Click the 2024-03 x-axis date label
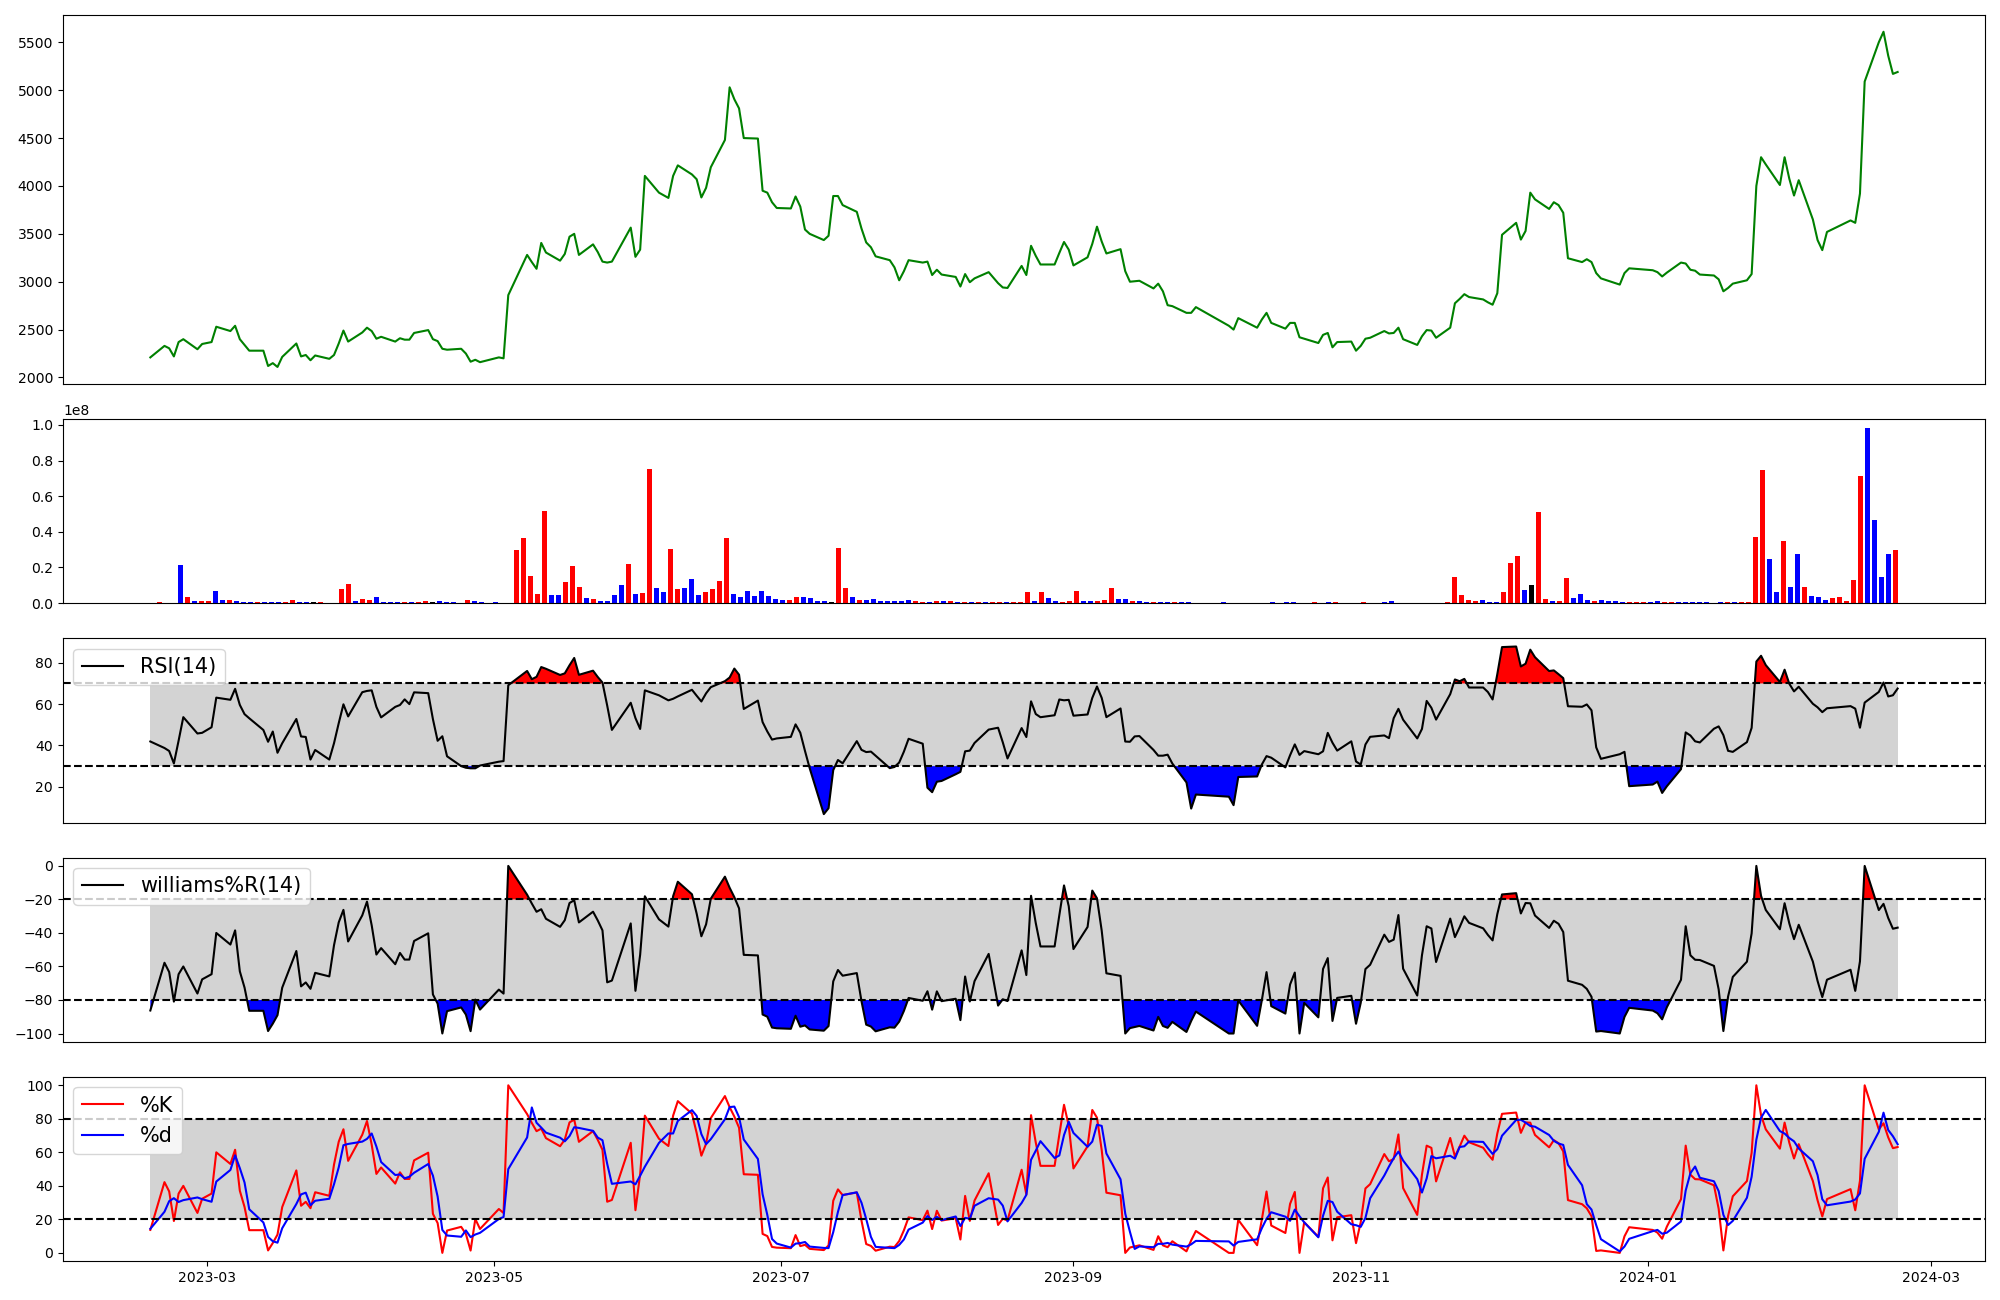Image resolution: width=2000 pixels, height=1300 pixels. [1930, 1277]
